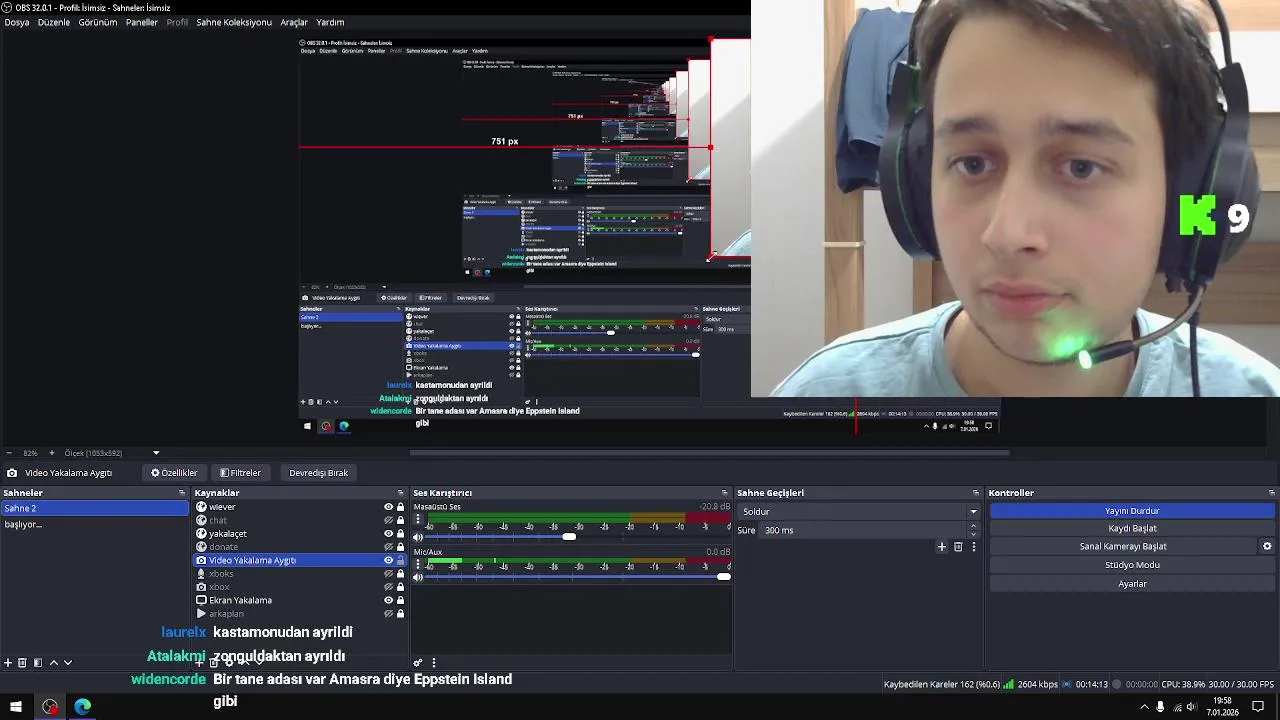Open audio mixer menu dots at bottom
1280x720 pixels.
click(x=433, y=662)
